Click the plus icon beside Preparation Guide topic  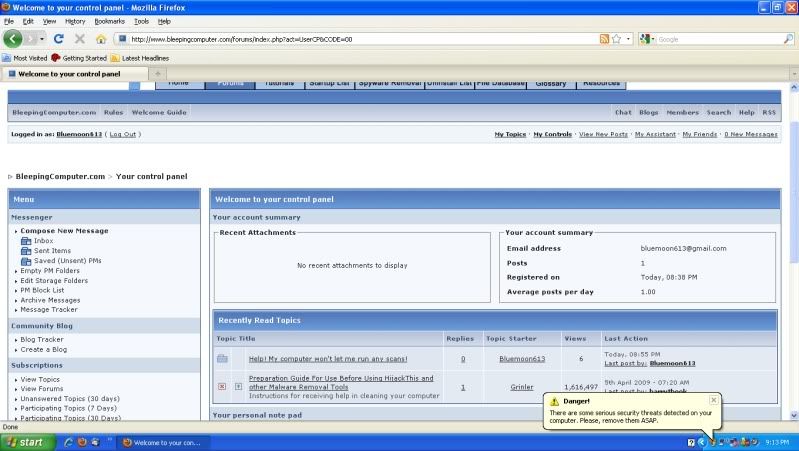(238, 387)
